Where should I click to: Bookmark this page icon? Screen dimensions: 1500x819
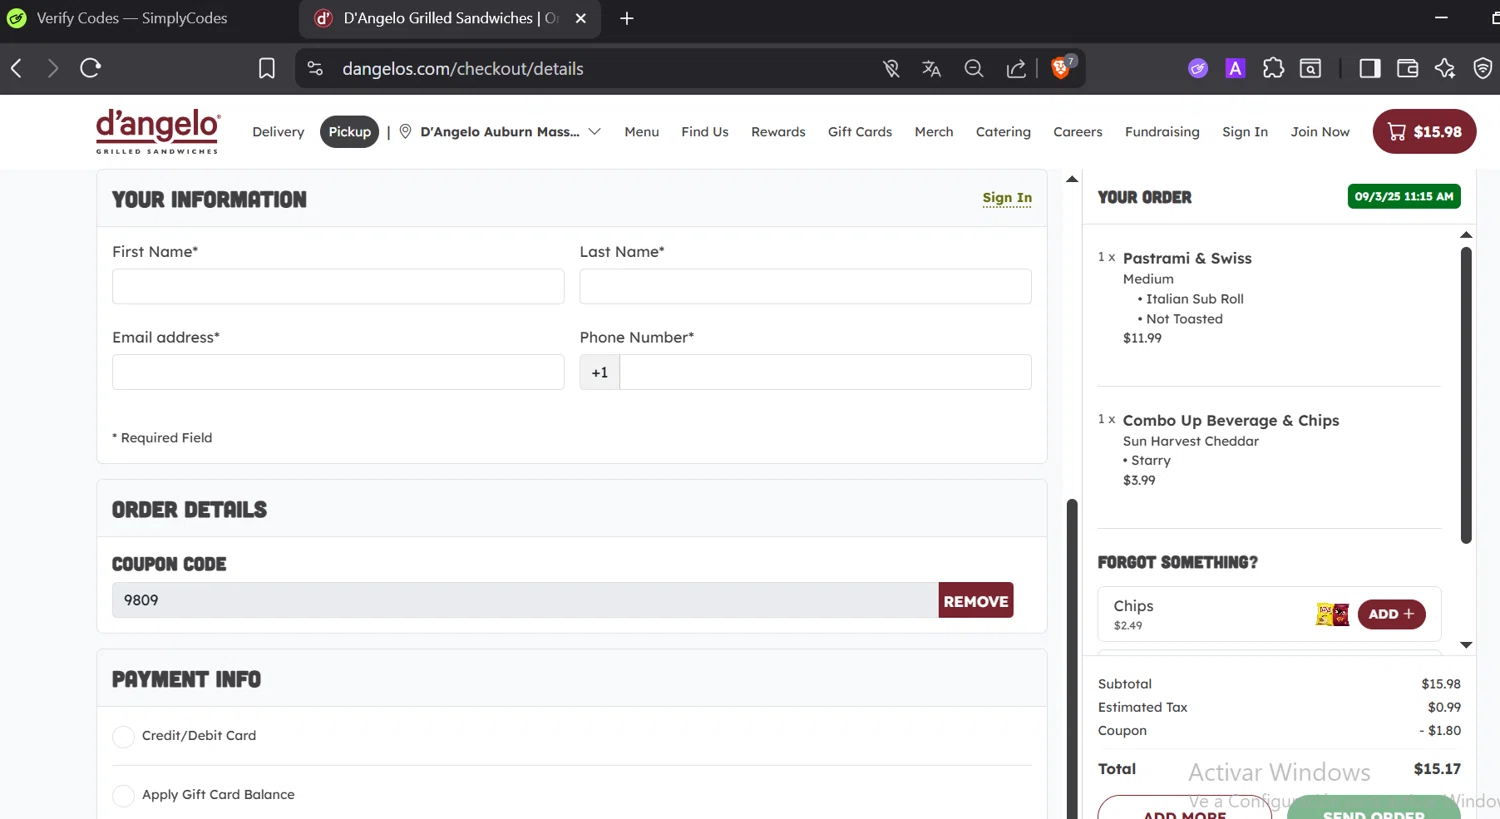[267, 68]
